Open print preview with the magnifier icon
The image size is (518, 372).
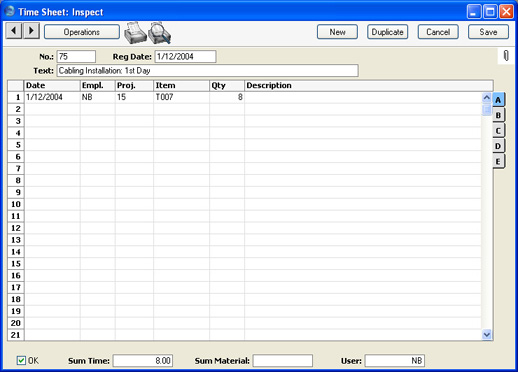[x=160, y=33]
